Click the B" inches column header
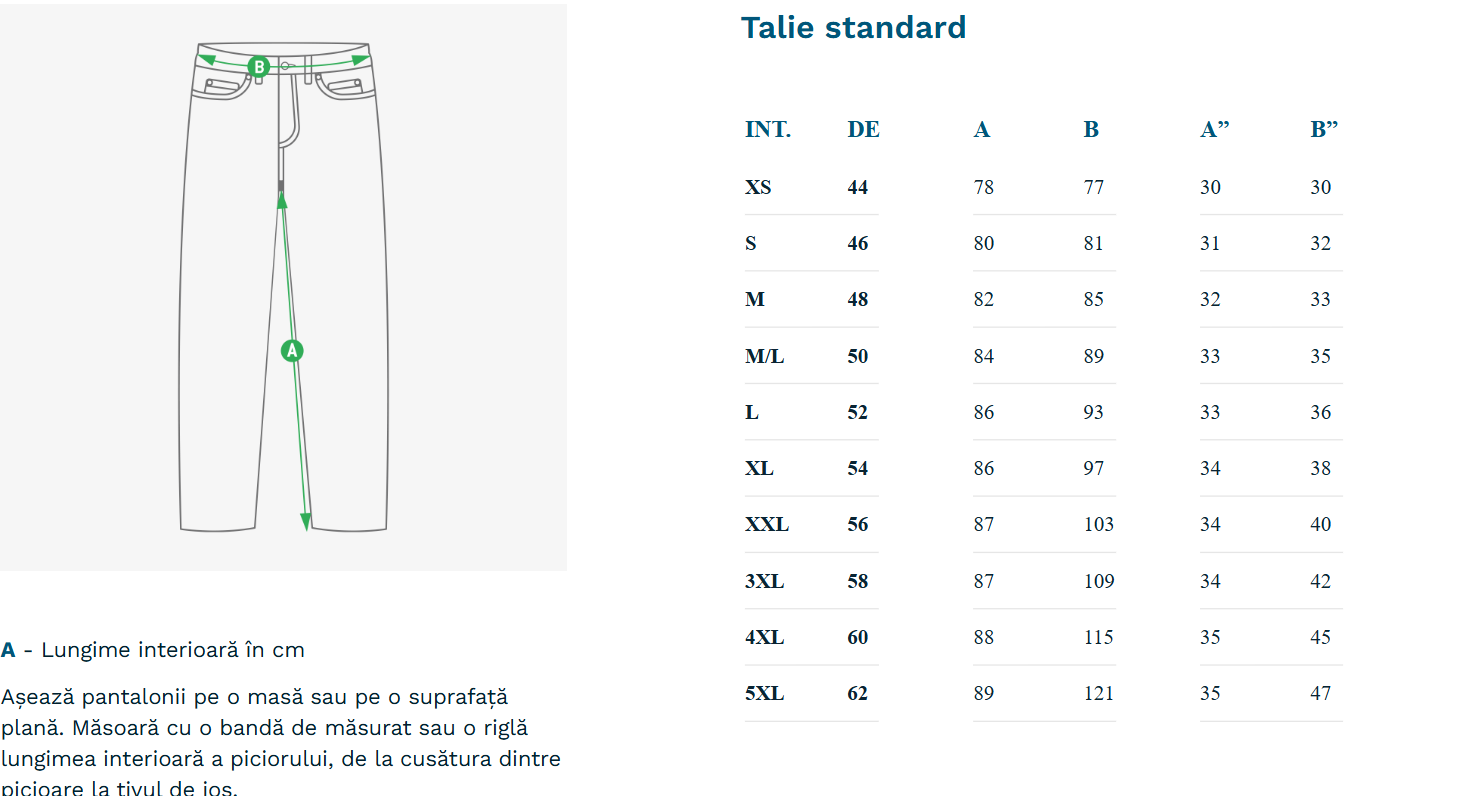Screen dimensions: 1466x796 coord(1324,130)
